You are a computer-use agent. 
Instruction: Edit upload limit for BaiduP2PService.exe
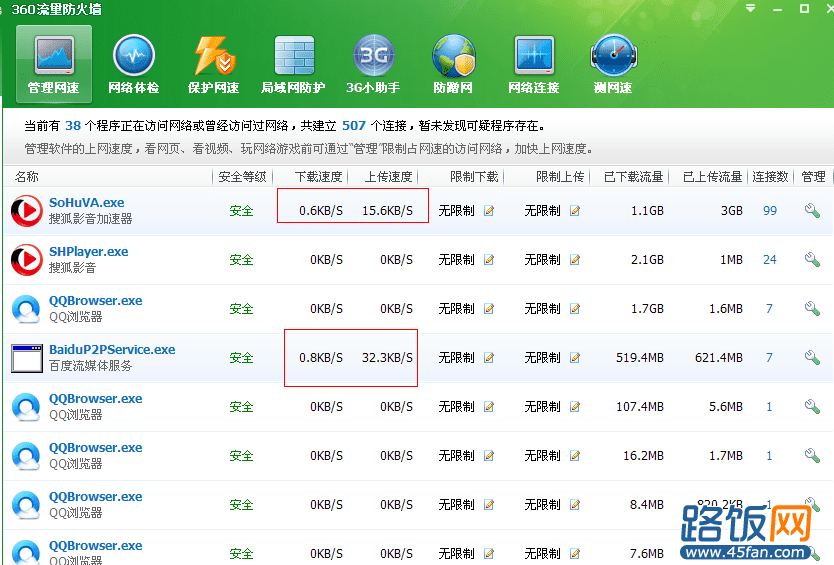574,358
